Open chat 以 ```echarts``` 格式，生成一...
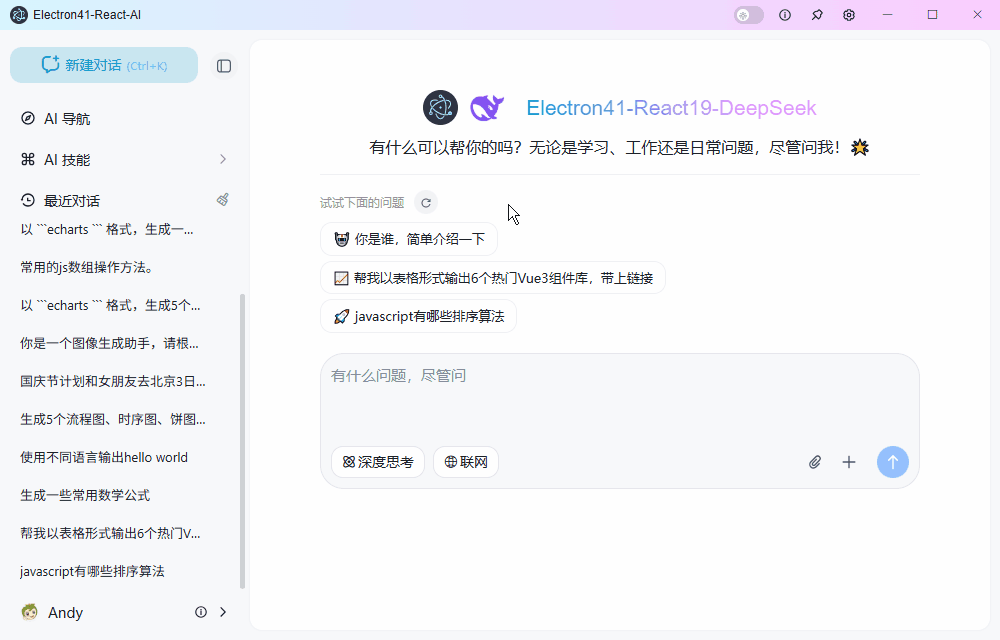The height and width of the screenshot is (640, 1000). [107, 229]
